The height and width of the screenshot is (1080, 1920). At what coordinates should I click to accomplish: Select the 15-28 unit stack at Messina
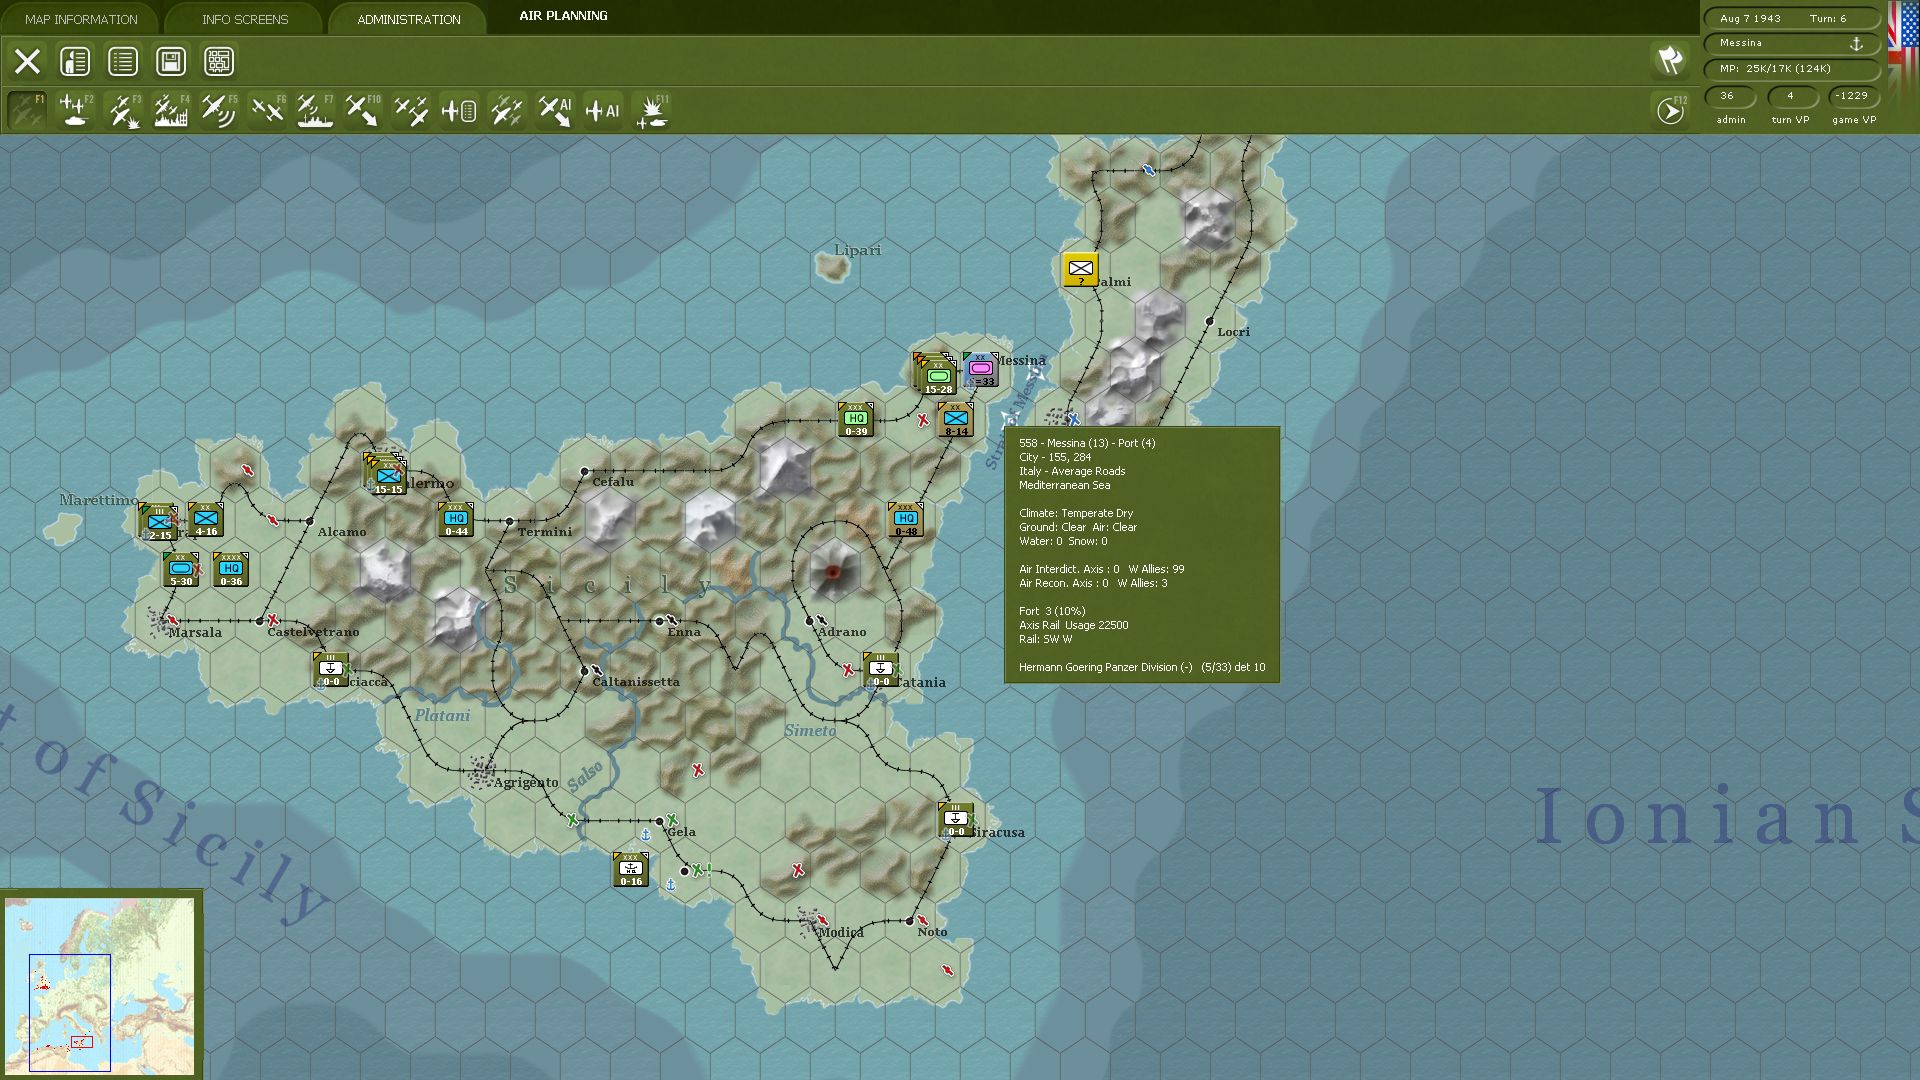(936, 374)
